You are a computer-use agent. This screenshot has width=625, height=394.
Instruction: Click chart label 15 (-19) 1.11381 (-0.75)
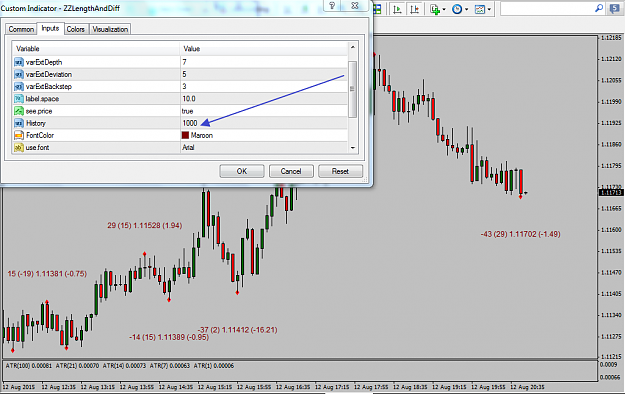coord(47,274)
